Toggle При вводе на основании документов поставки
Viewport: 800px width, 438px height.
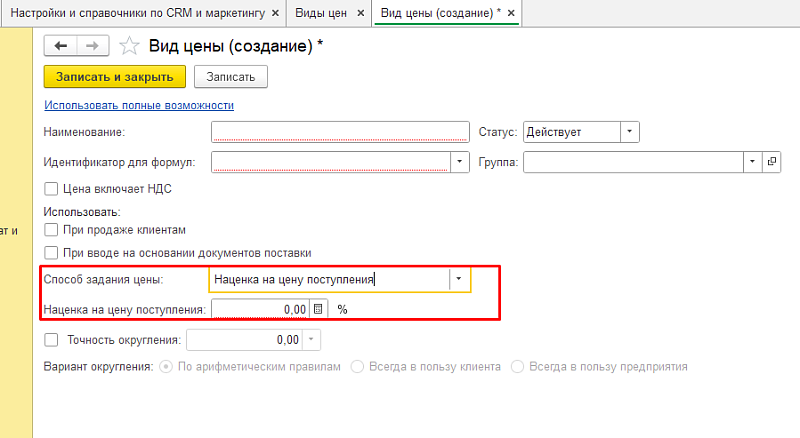tap(52, 252)
